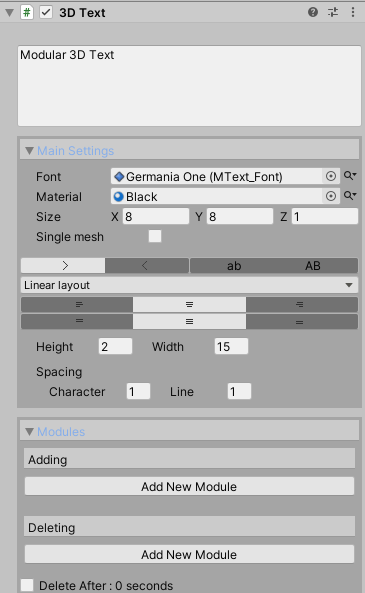Viewport: 365px width, 593px height.
Task: Select the right-to-left text direction arrow
Action: click(147, 265)
